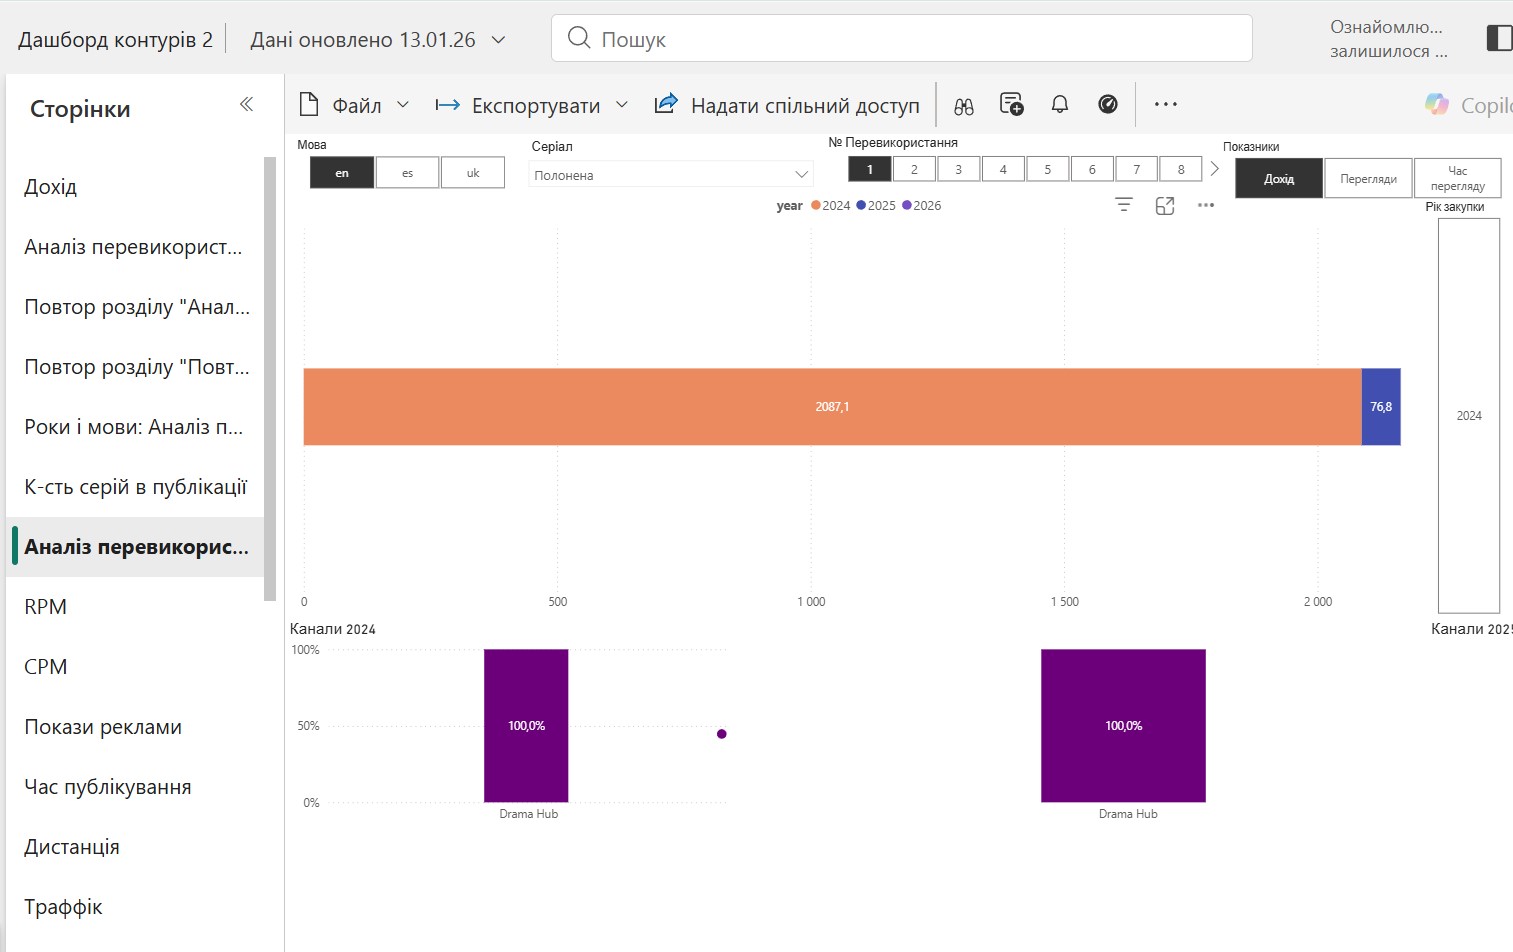Select reuse number 5
This screenshot has width=1513, height=952.
click(1048, 169)
